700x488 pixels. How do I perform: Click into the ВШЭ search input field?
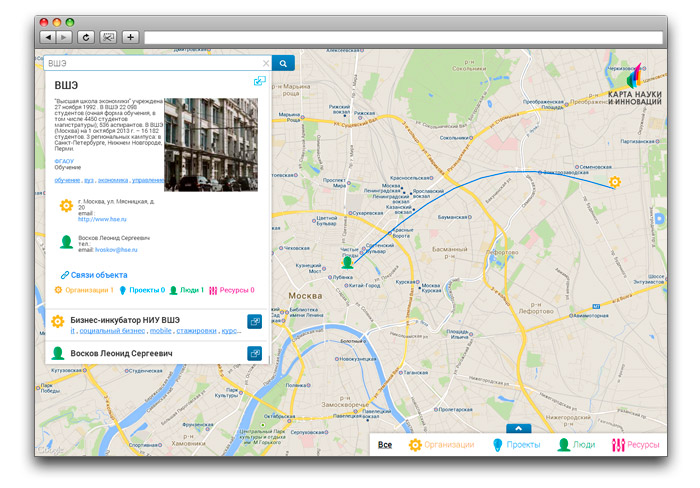click(x=150, y=63)
